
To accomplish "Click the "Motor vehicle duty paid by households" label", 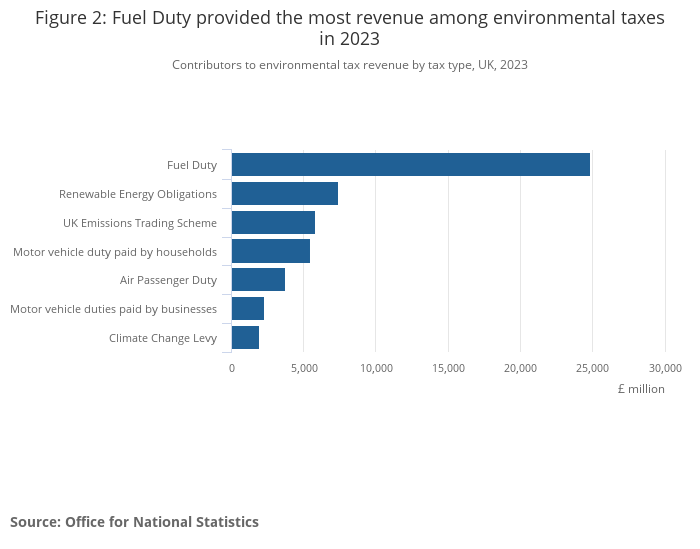I will (x=115, y=252).
